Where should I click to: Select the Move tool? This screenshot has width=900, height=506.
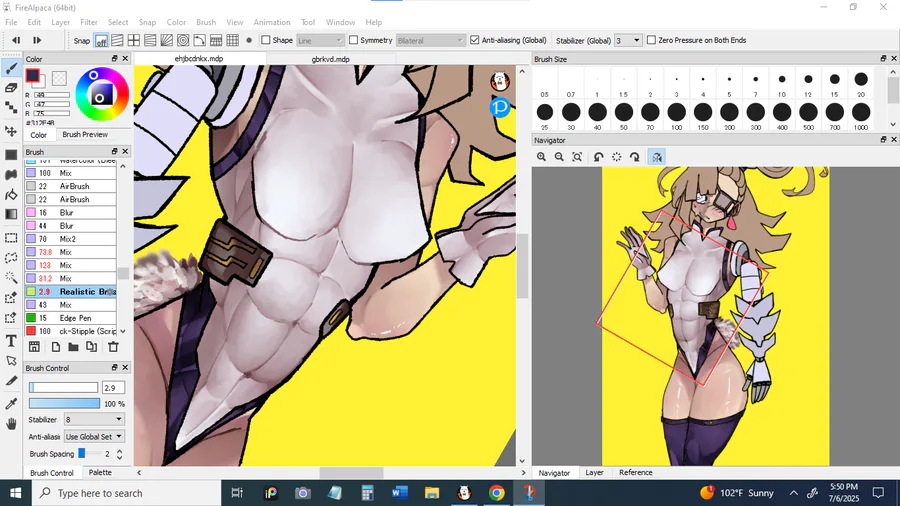pos(11,131)
